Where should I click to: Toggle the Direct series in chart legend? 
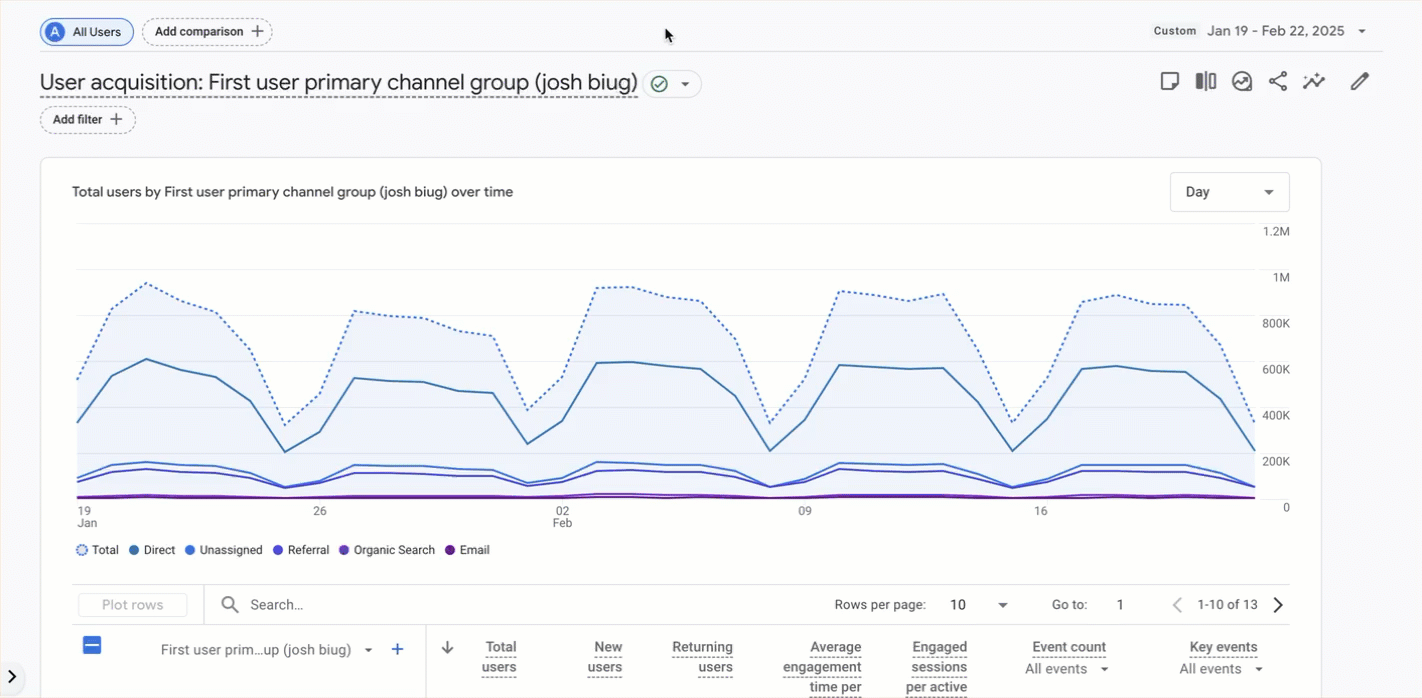pyautogui.click(x=152, y=550)
